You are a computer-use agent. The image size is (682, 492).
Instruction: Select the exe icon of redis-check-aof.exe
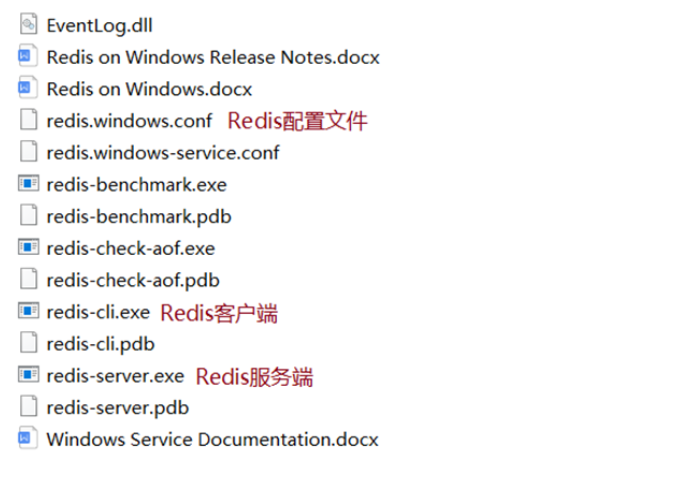28,247
